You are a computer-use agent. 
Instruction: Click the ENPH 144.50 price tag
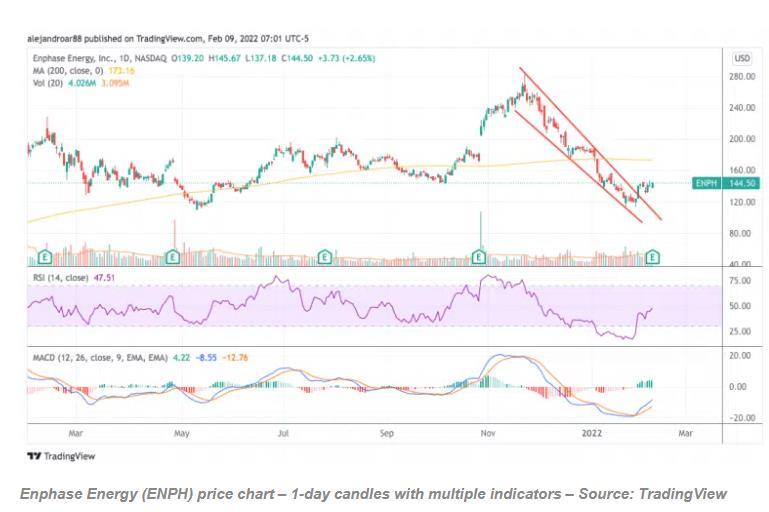click(x=726, y=183)
